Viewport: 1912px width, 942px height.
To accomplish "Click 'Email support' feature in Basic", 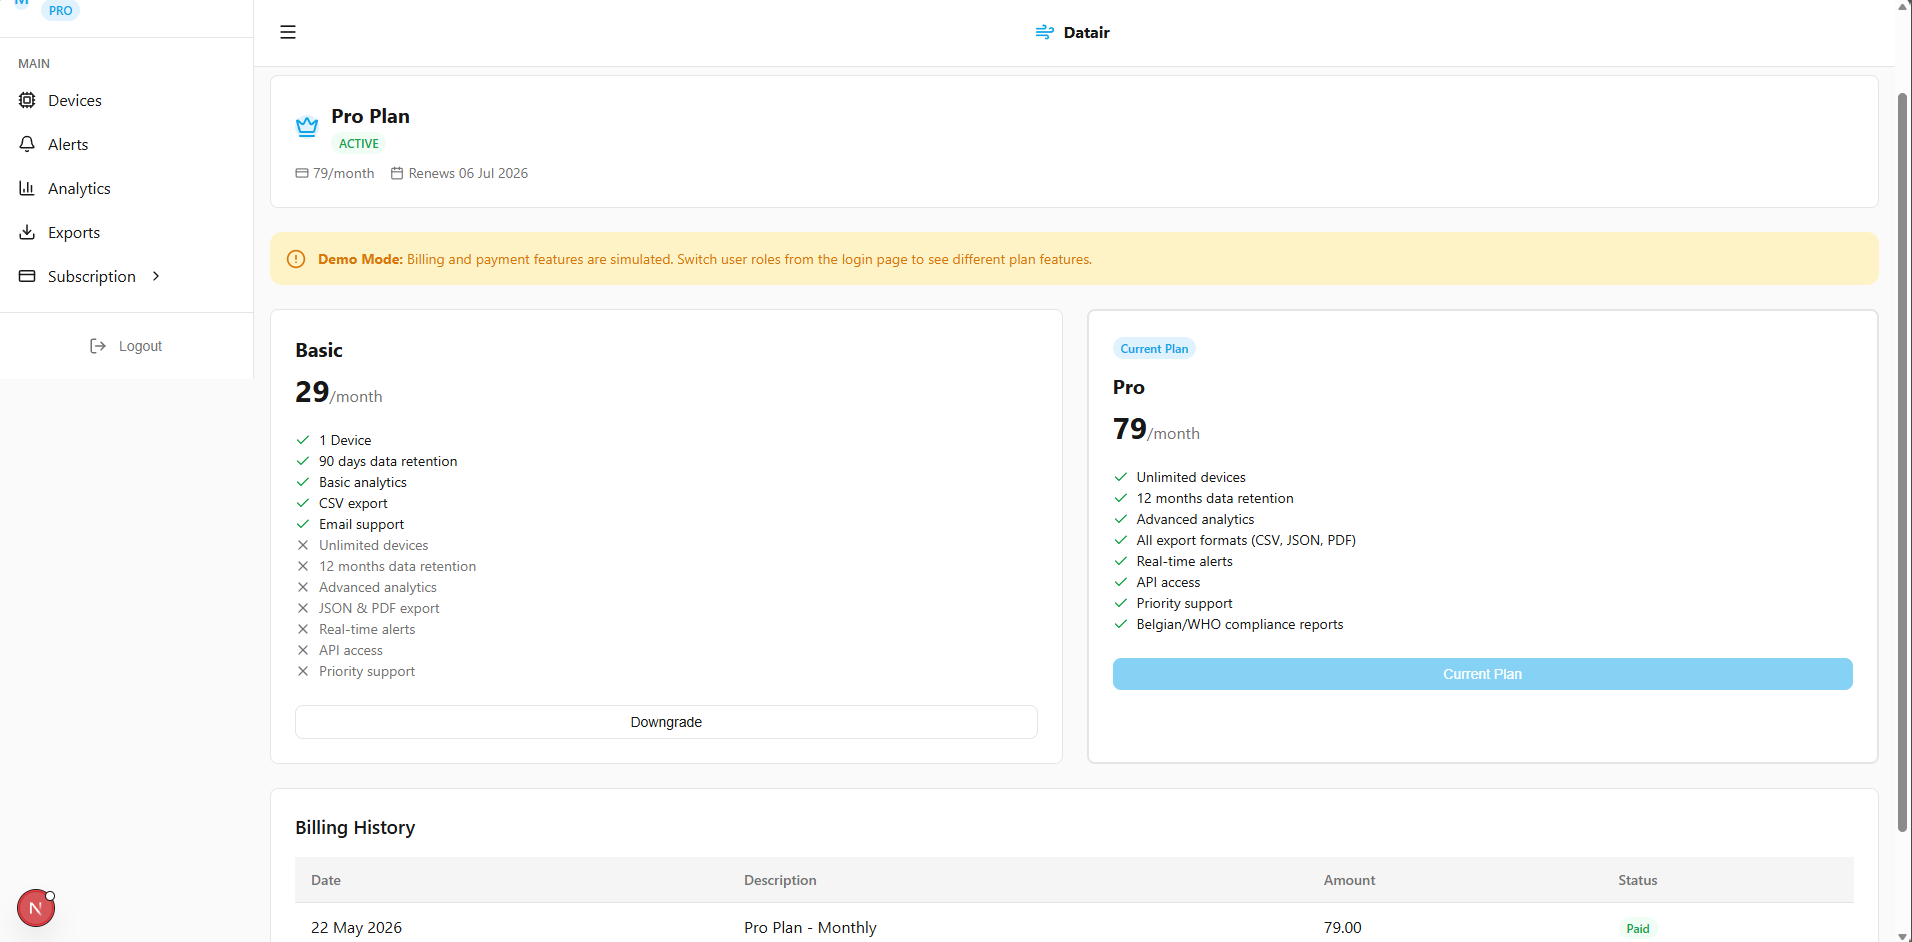I will [361, 524].
